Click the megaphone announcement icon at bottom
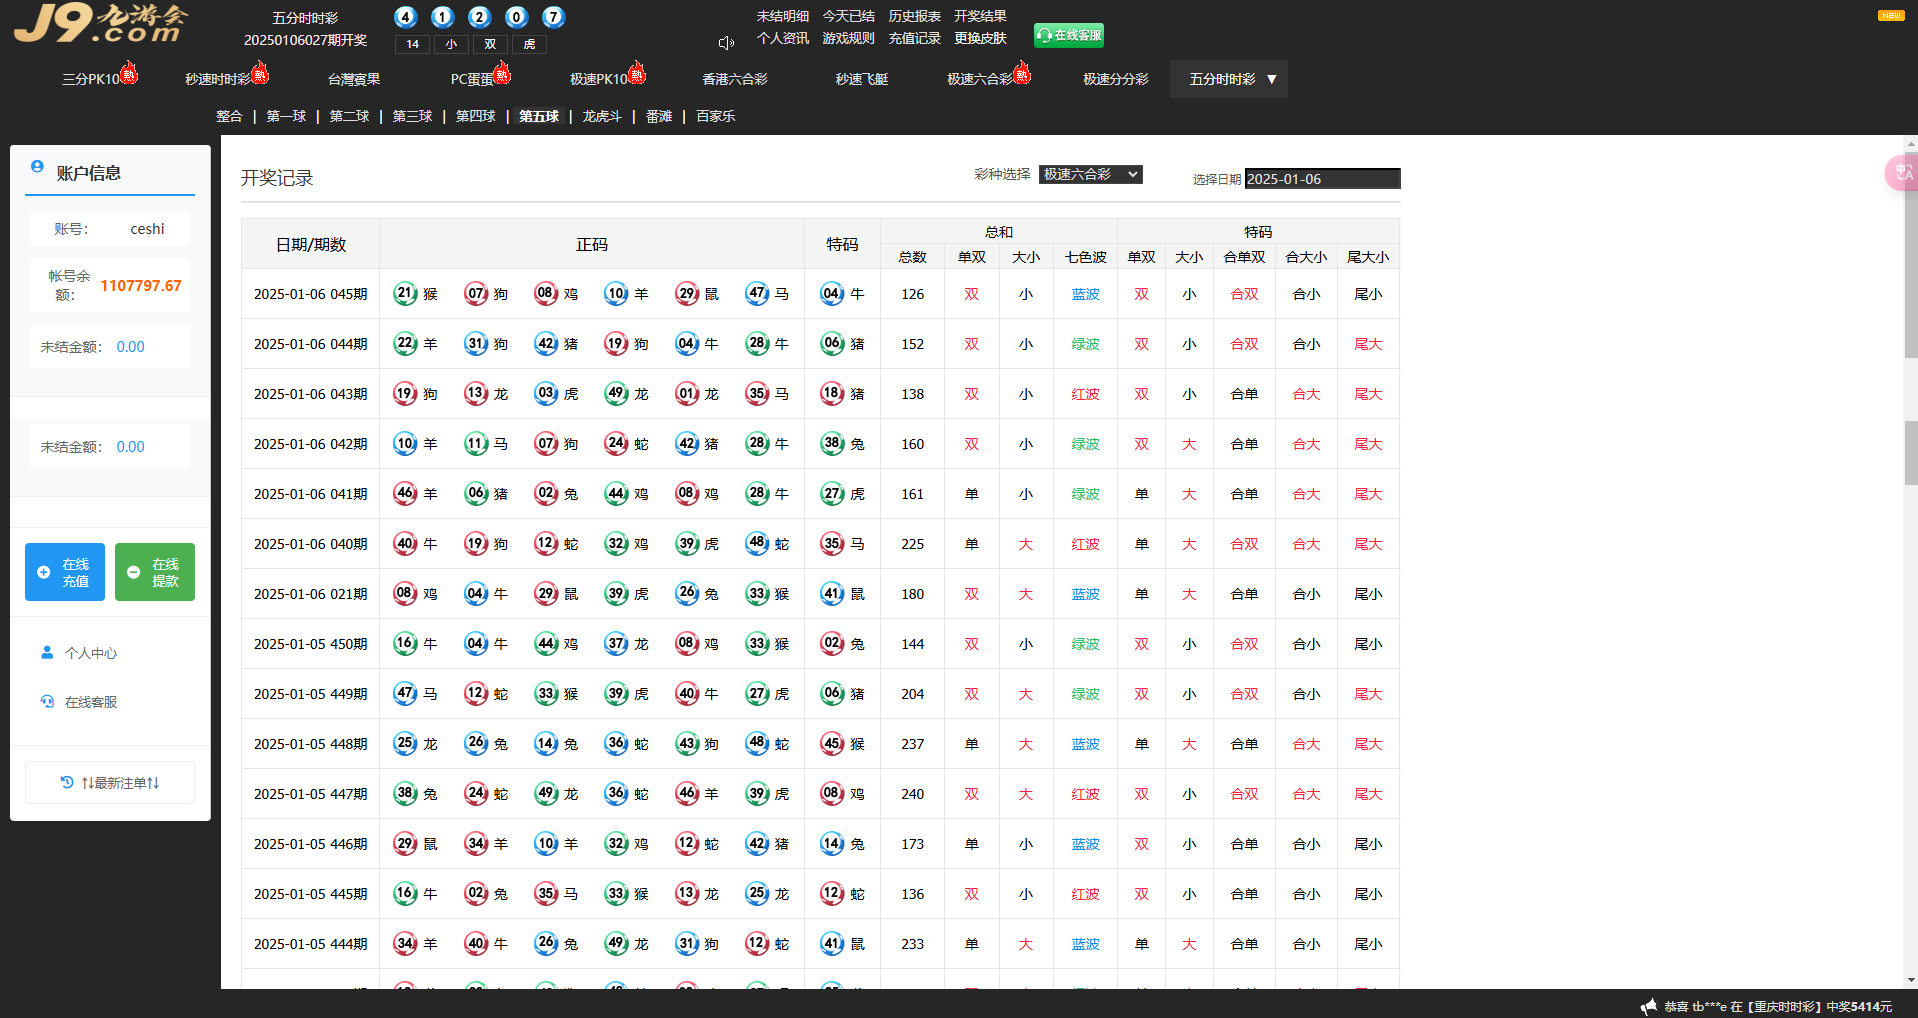 [1648, 1006]
